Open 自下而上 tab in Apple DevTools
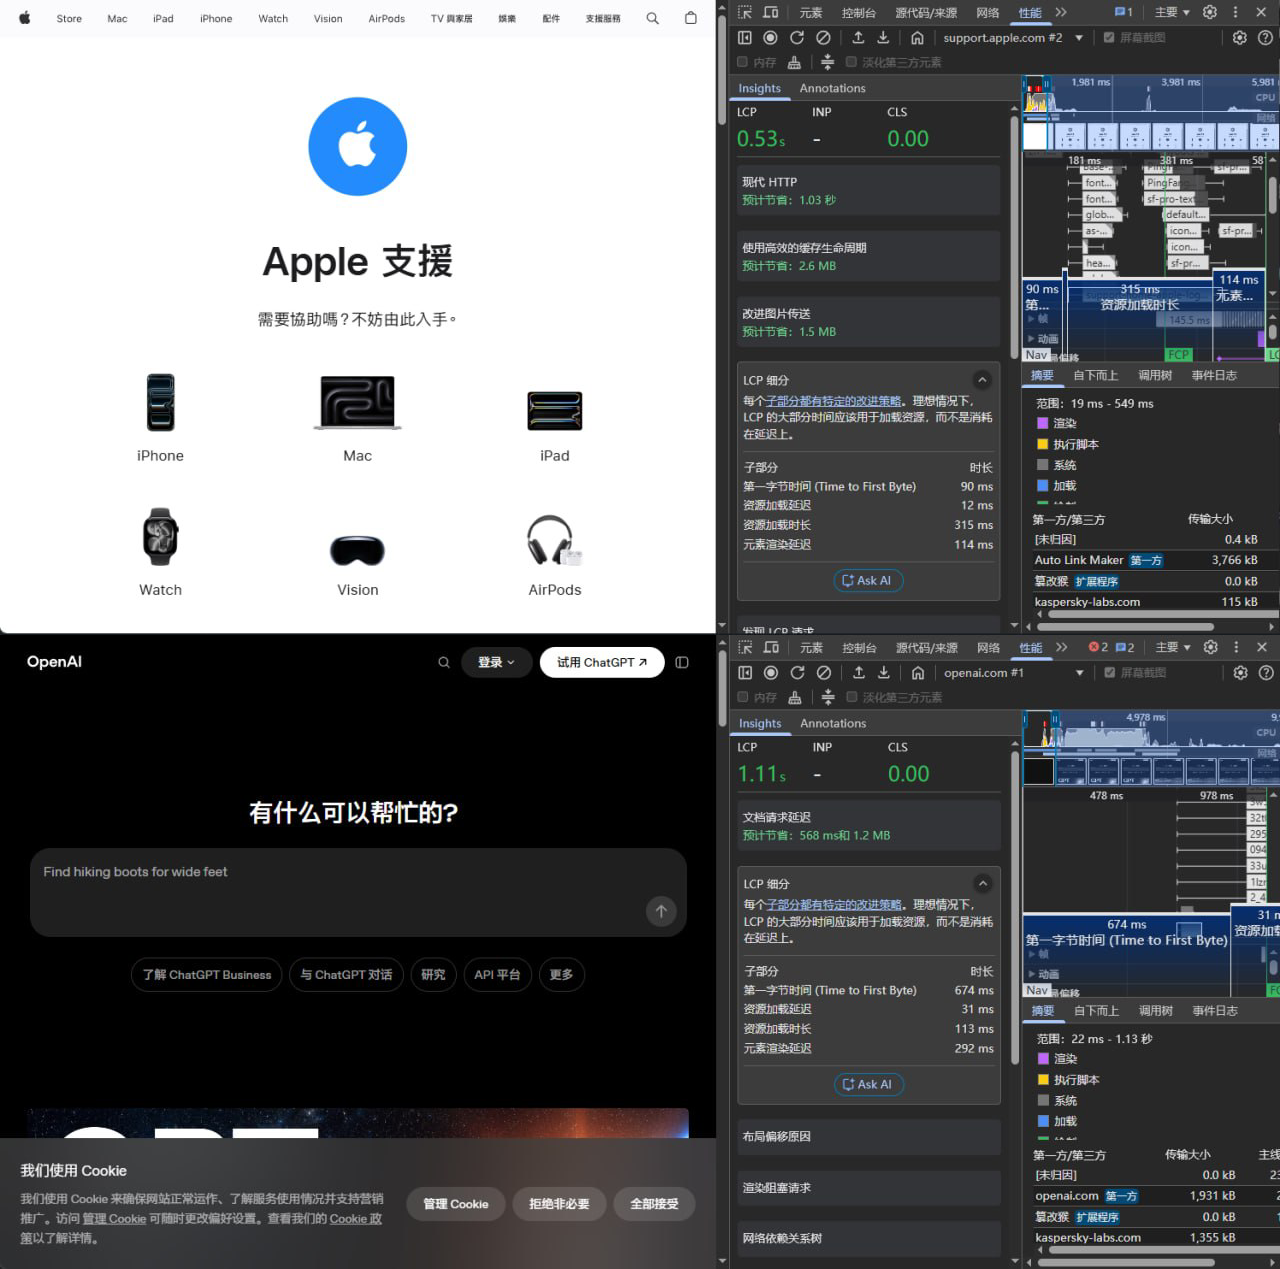Image resolution: width=1280 pixels, height=1269 pixels. pos(1095,375)
